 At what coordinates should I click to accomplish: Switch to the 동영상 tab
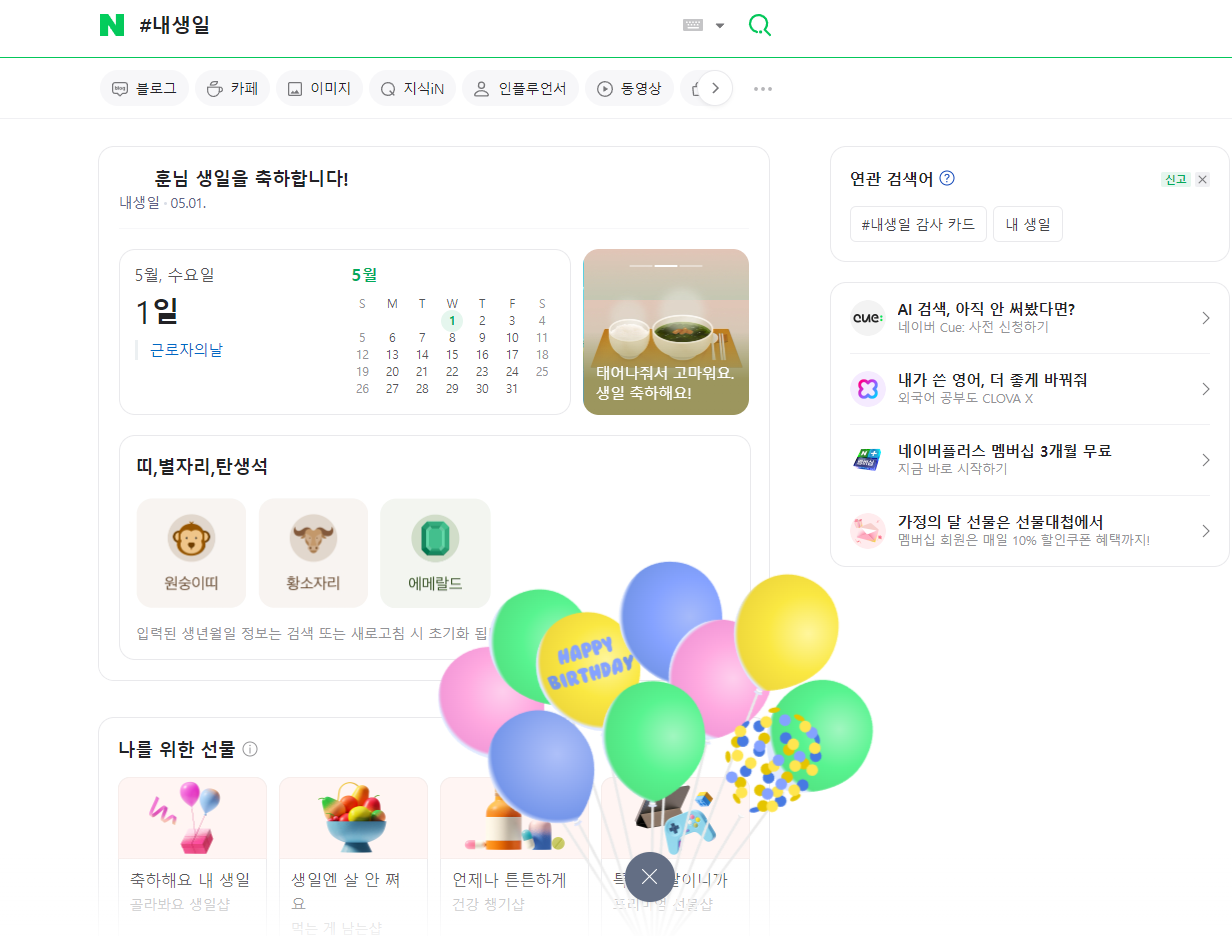coord(629,89)
